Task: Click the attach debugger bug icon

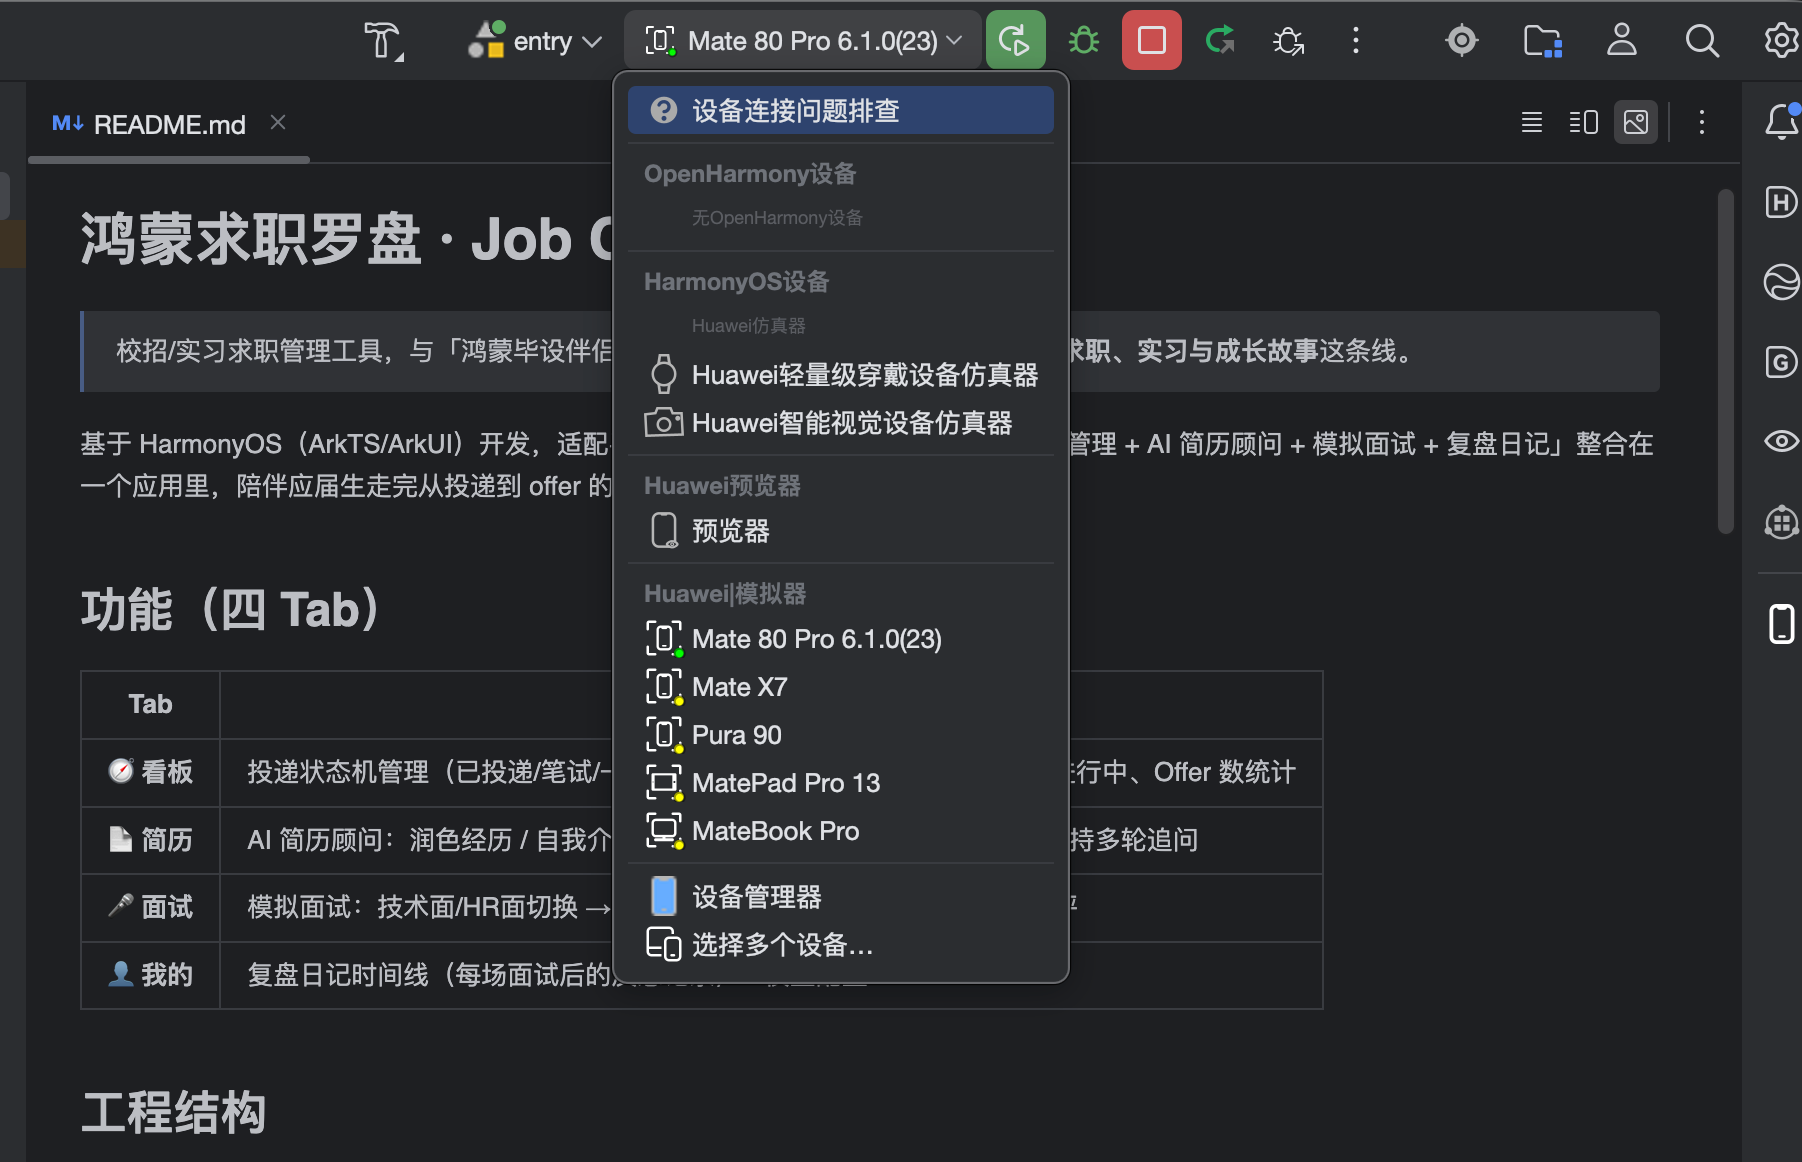Action: click(x=1287, y=41)
